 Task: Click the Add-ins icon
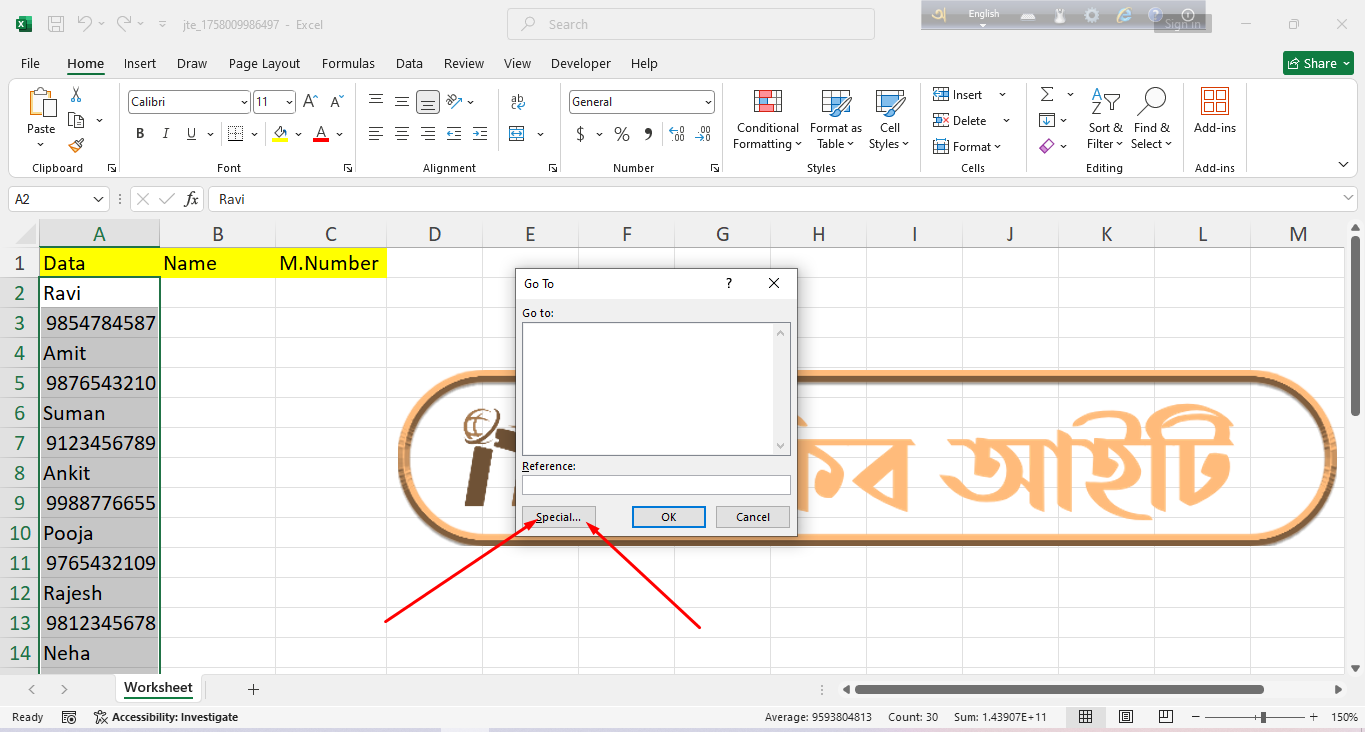pyautogui.click(x=1214, y=110)
